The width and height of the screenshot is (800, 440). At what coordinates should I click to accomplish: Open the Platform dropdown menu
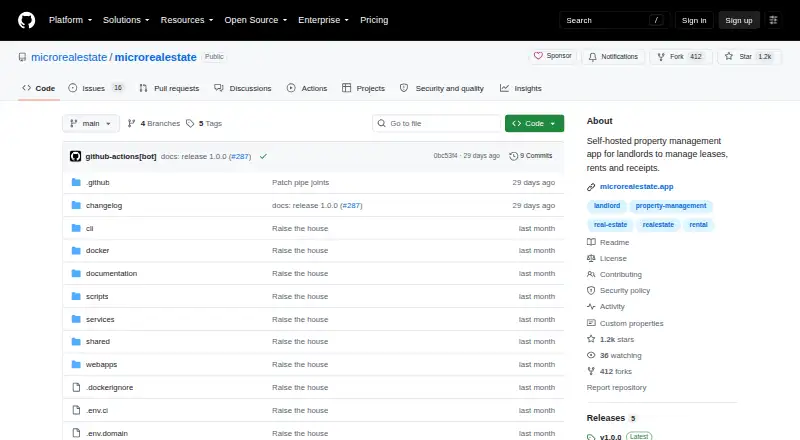(x=70, y=20)
